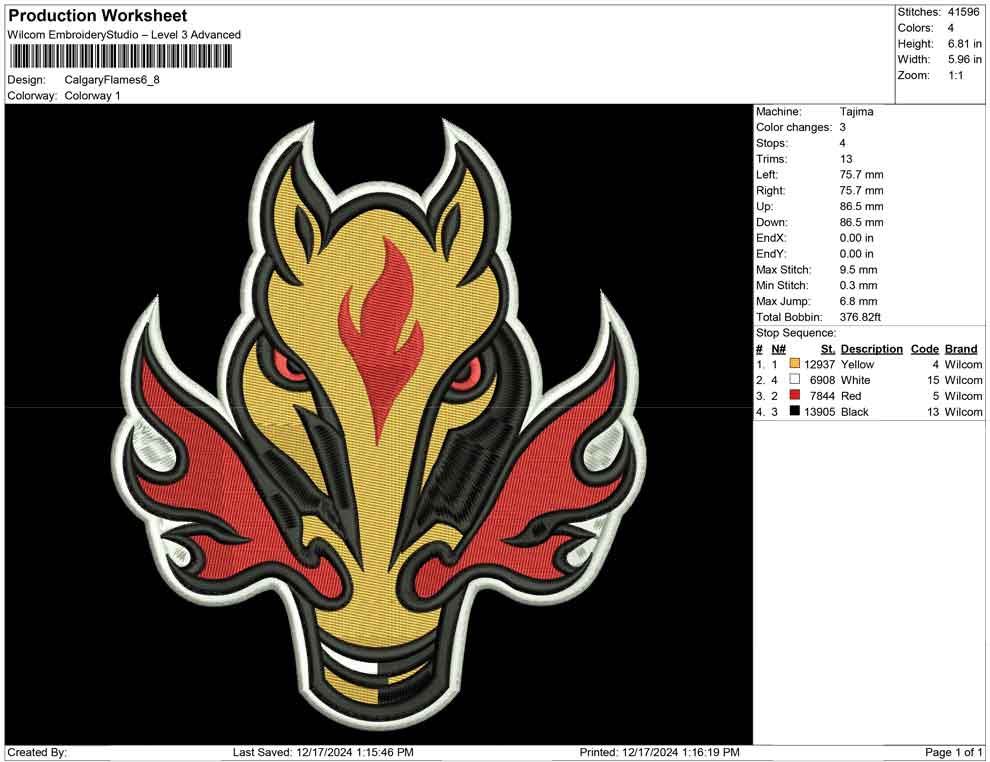
Task: Click the Width value '5.96 in'
Action: pyautogui.click(x=964, y=59)
